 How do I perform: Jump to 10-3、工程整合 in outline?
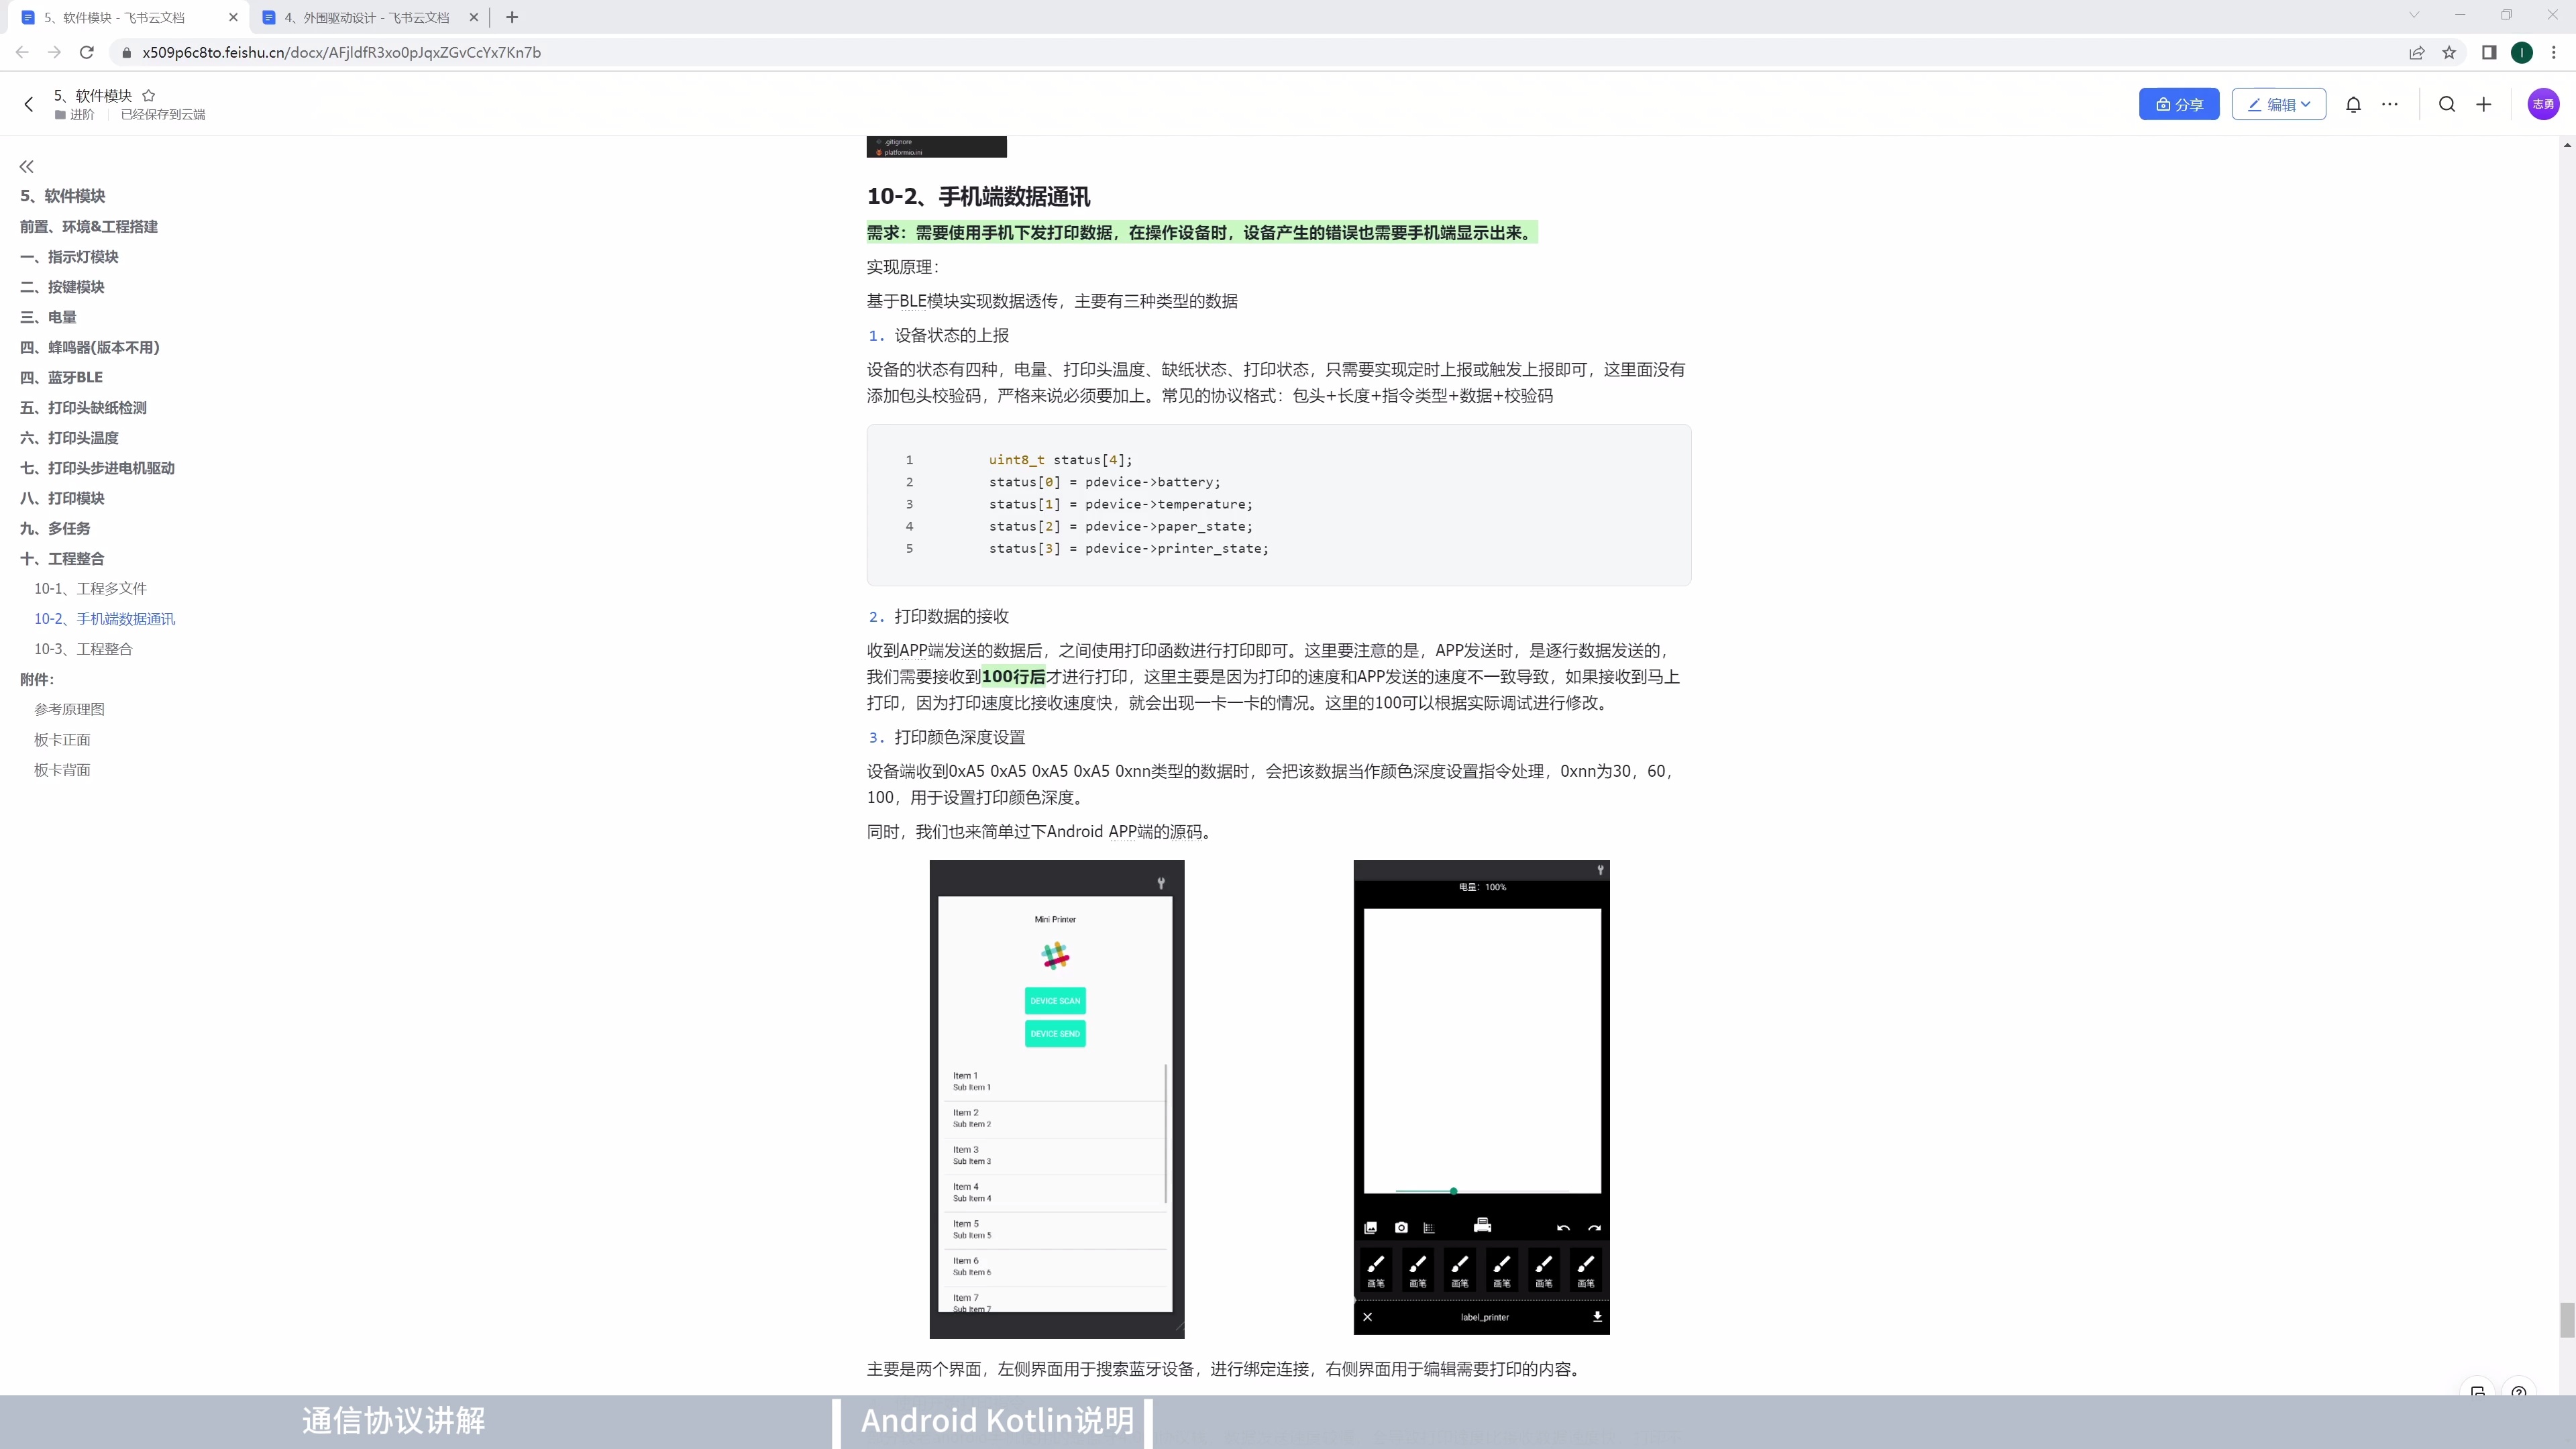[x=83, y=649]
